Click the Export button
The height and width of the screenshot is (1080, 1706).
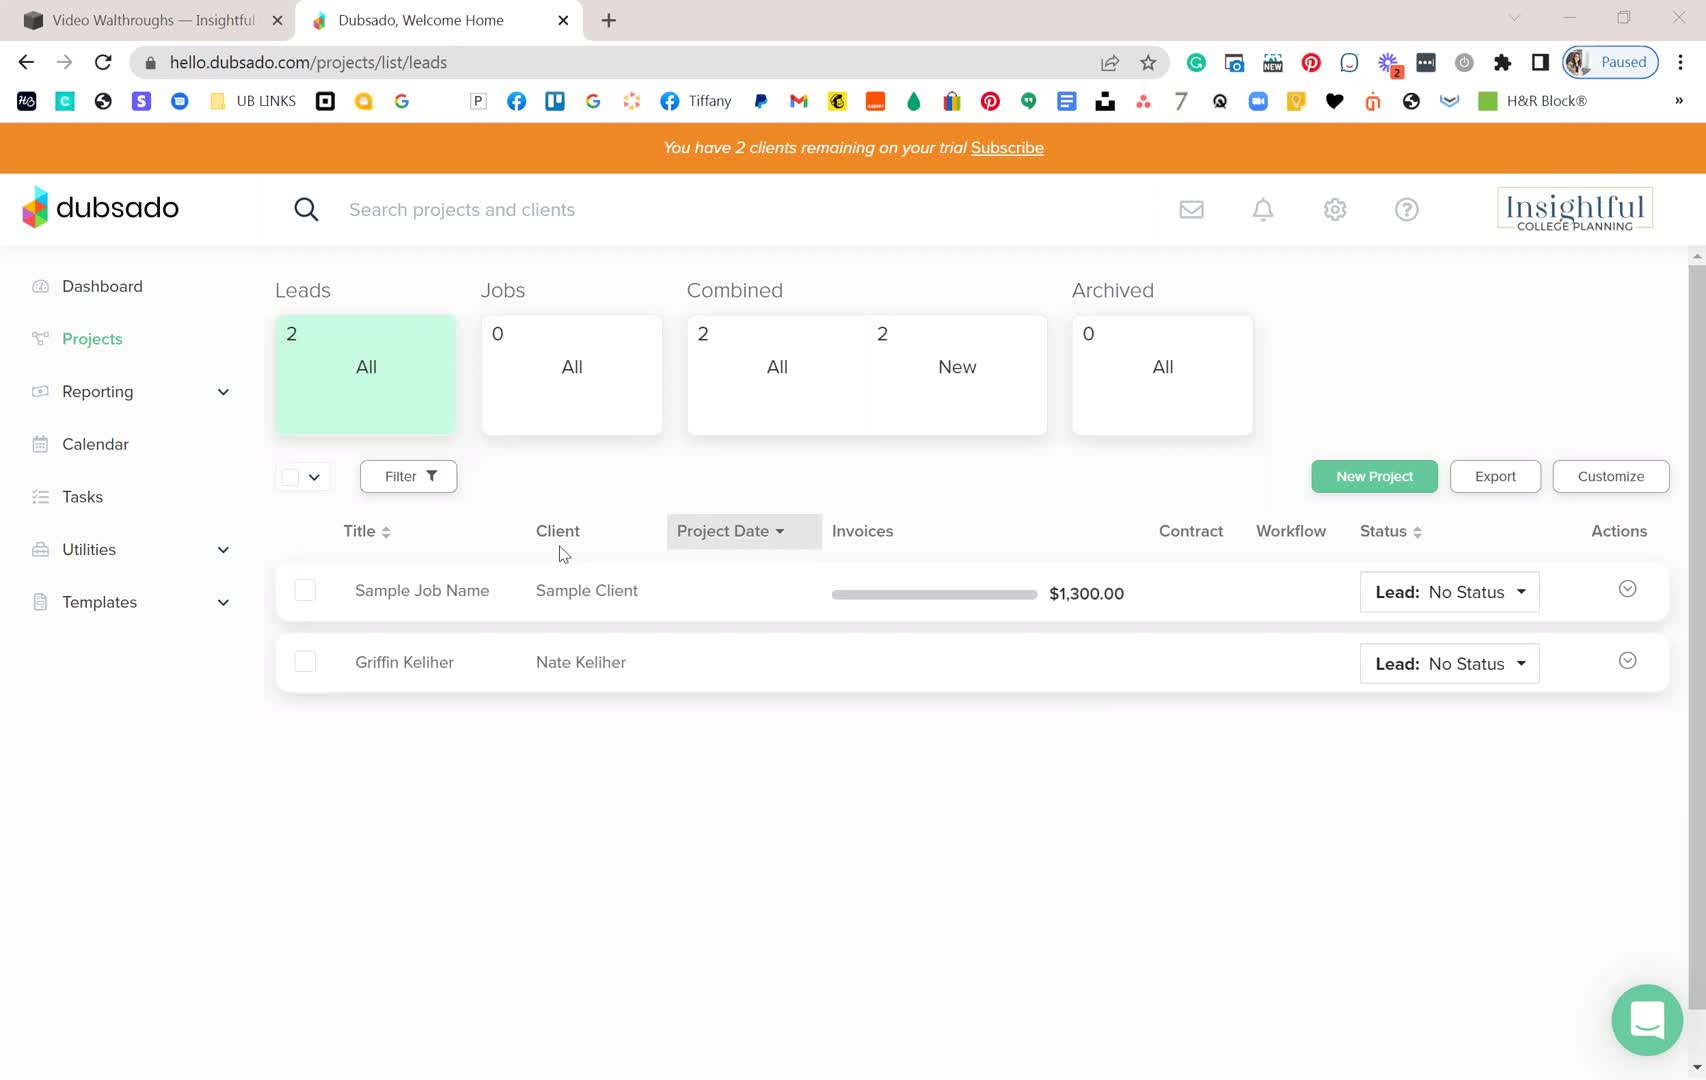(1495, 476)
